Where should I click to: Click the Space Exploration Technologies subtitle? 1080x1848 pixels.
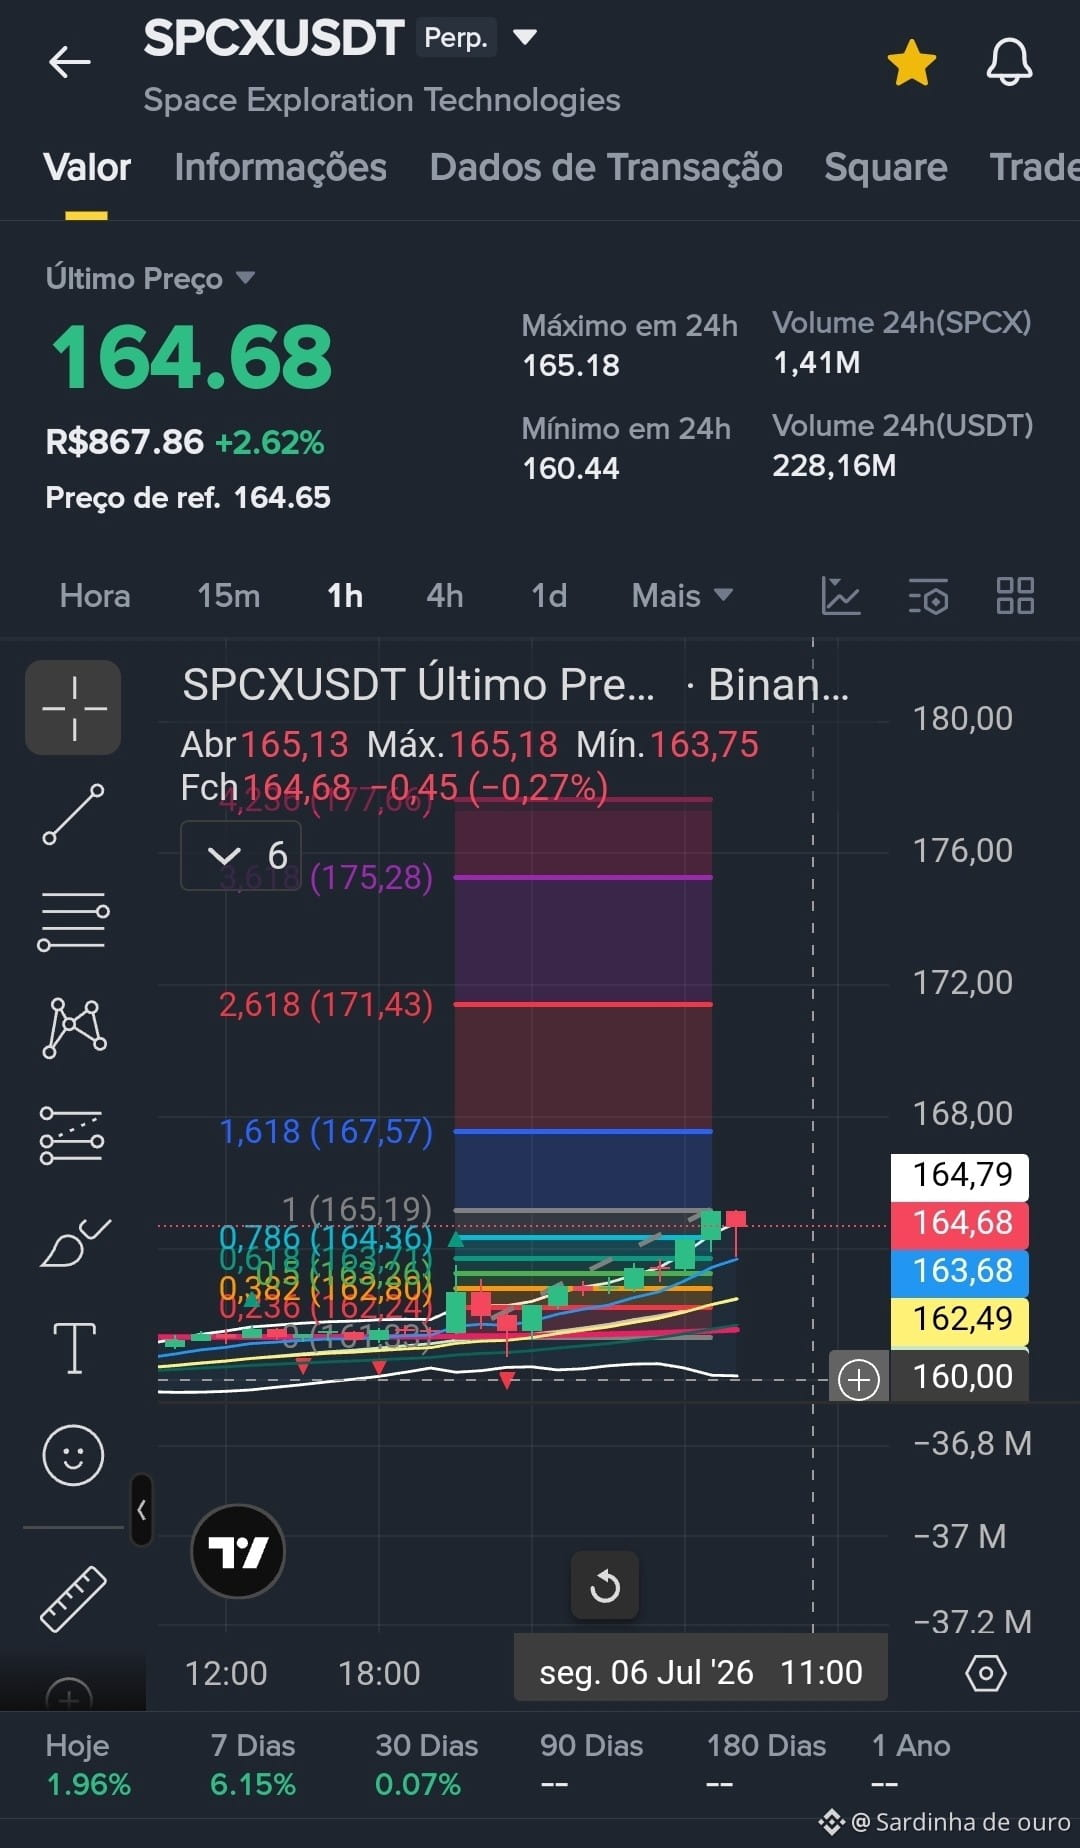(382, 100)
